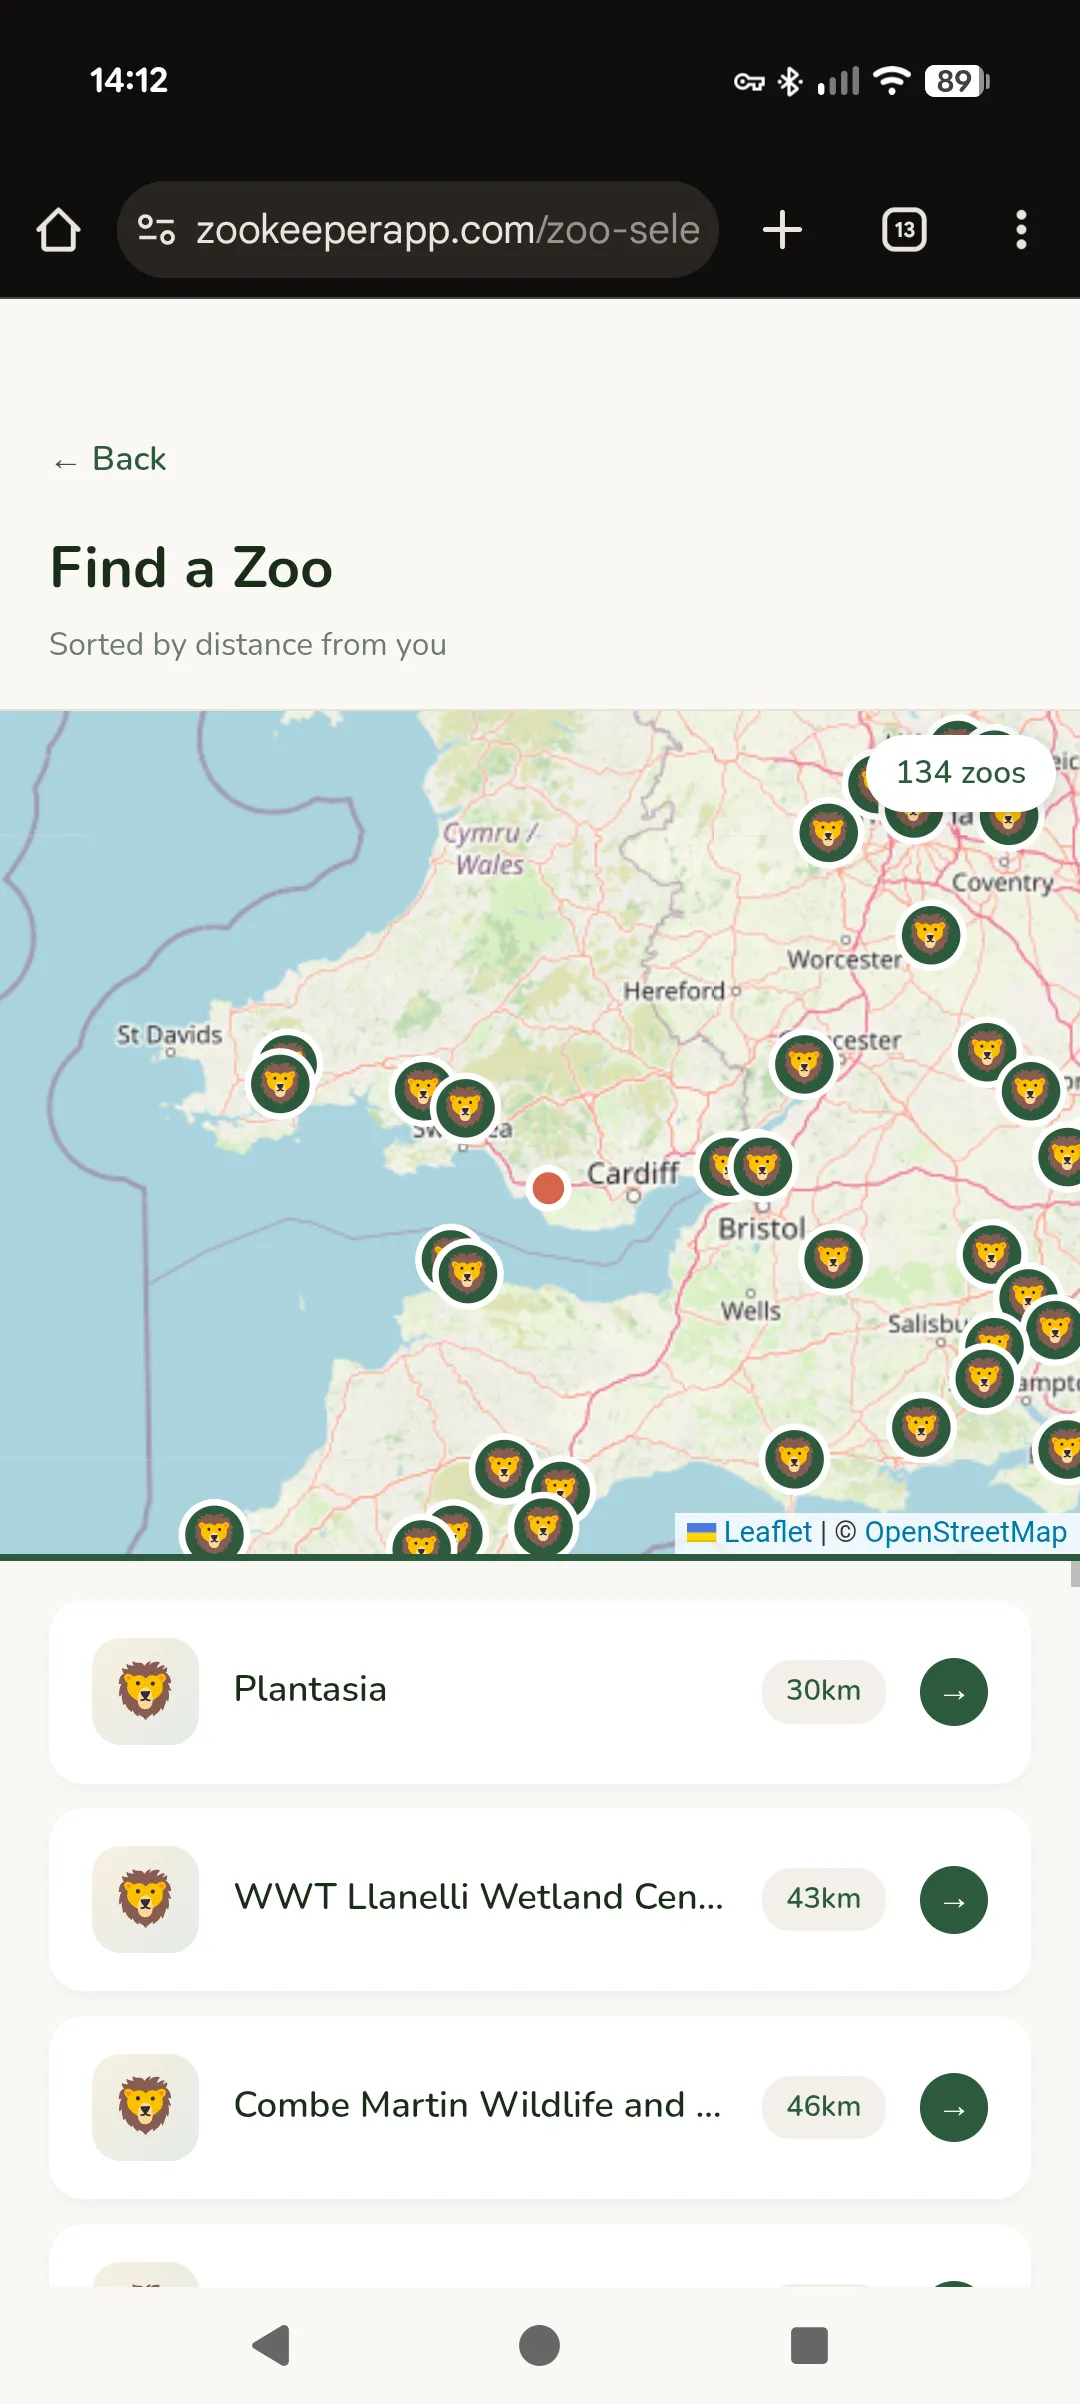Open the Leaflet attribution link
The height and width of the screenshot is (2404, 1080).
[x=767, y=1532]
